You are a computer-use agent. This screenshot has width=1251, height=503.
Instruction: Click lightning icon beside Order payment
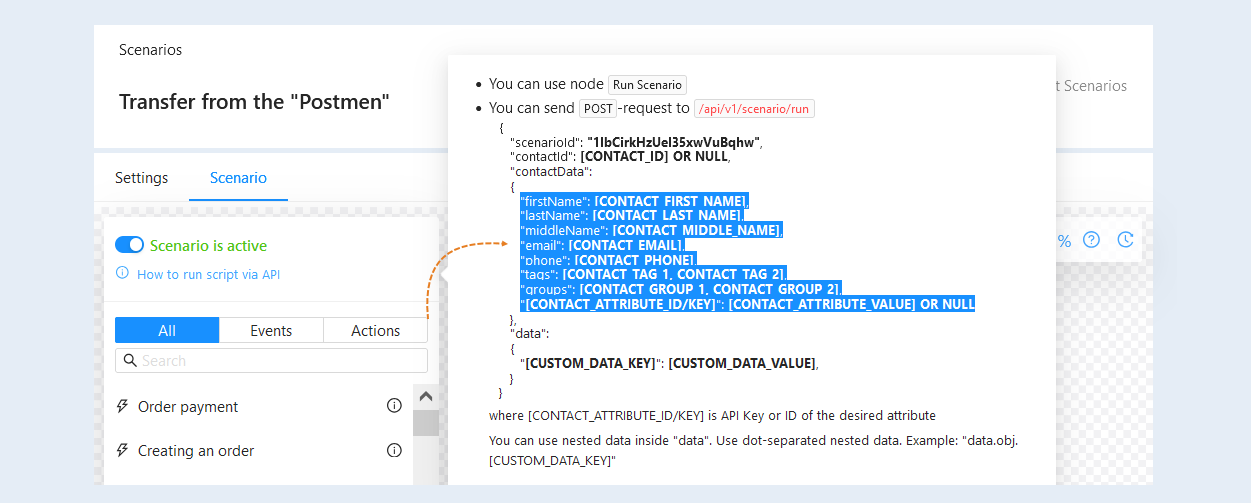pos(123,406)
